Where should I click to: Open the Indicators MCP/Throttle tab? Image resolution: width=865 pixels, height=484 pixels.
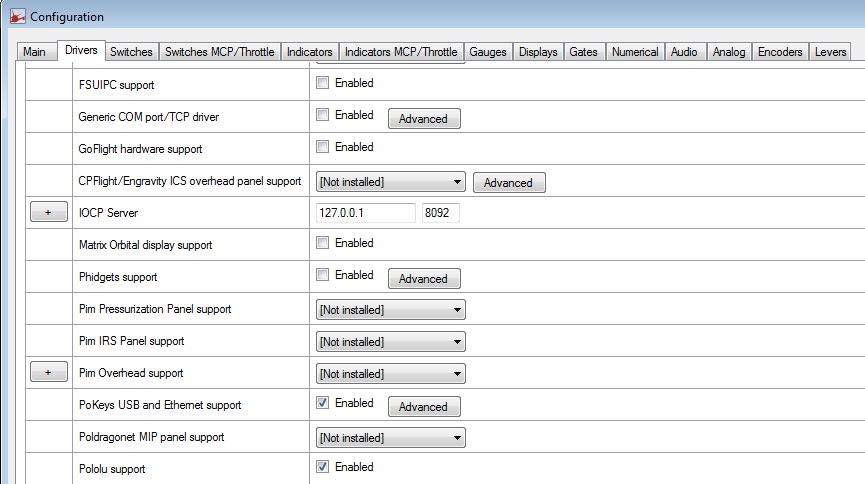[401, 52]
